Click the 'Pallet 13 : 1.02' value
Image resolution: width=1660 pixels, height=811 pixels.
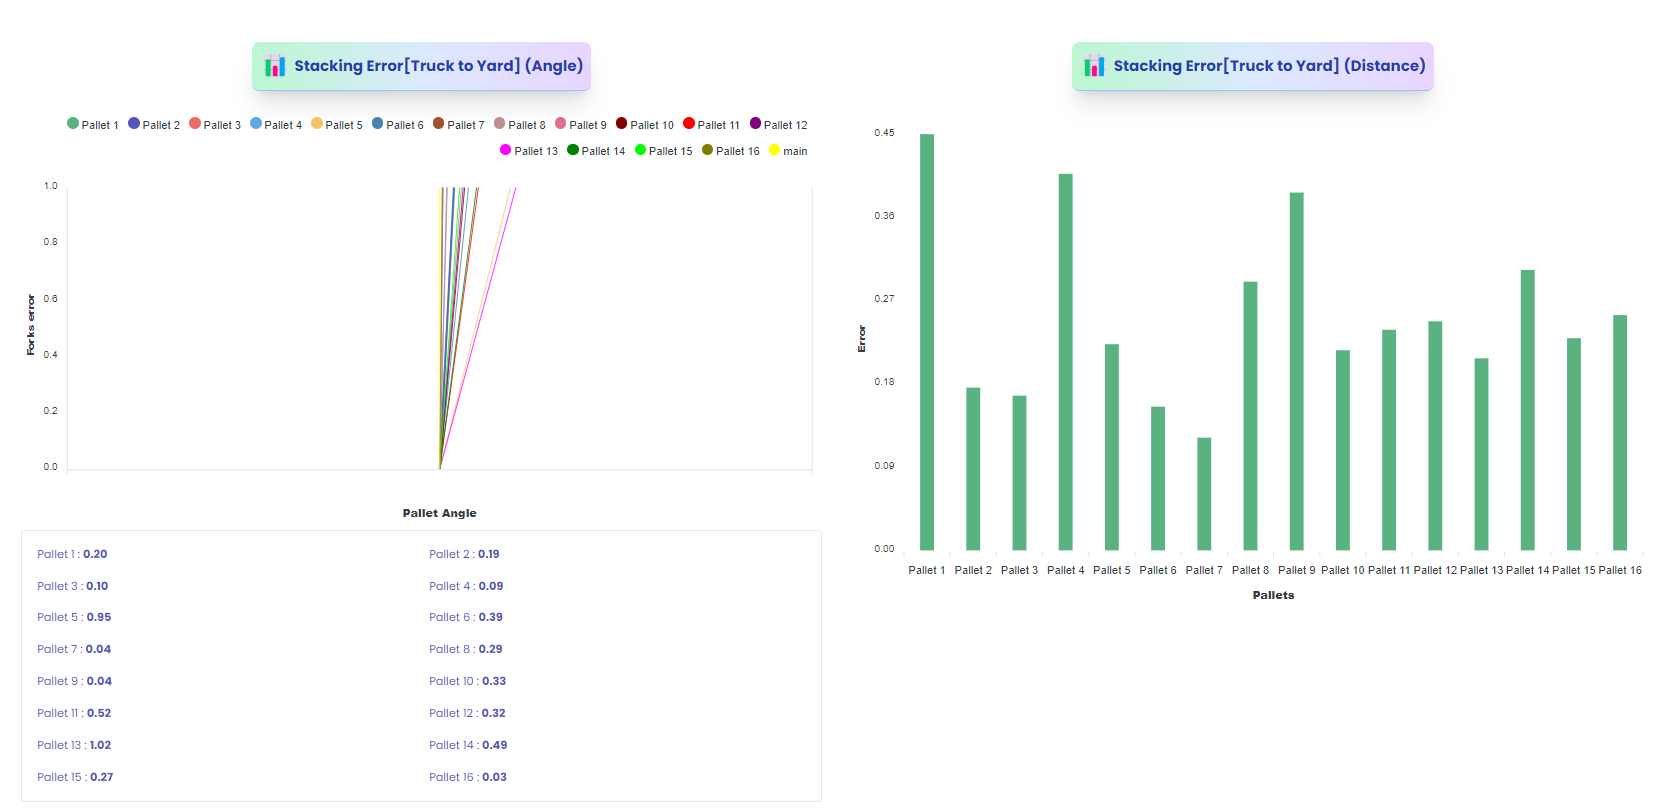(x=74, y=745)
